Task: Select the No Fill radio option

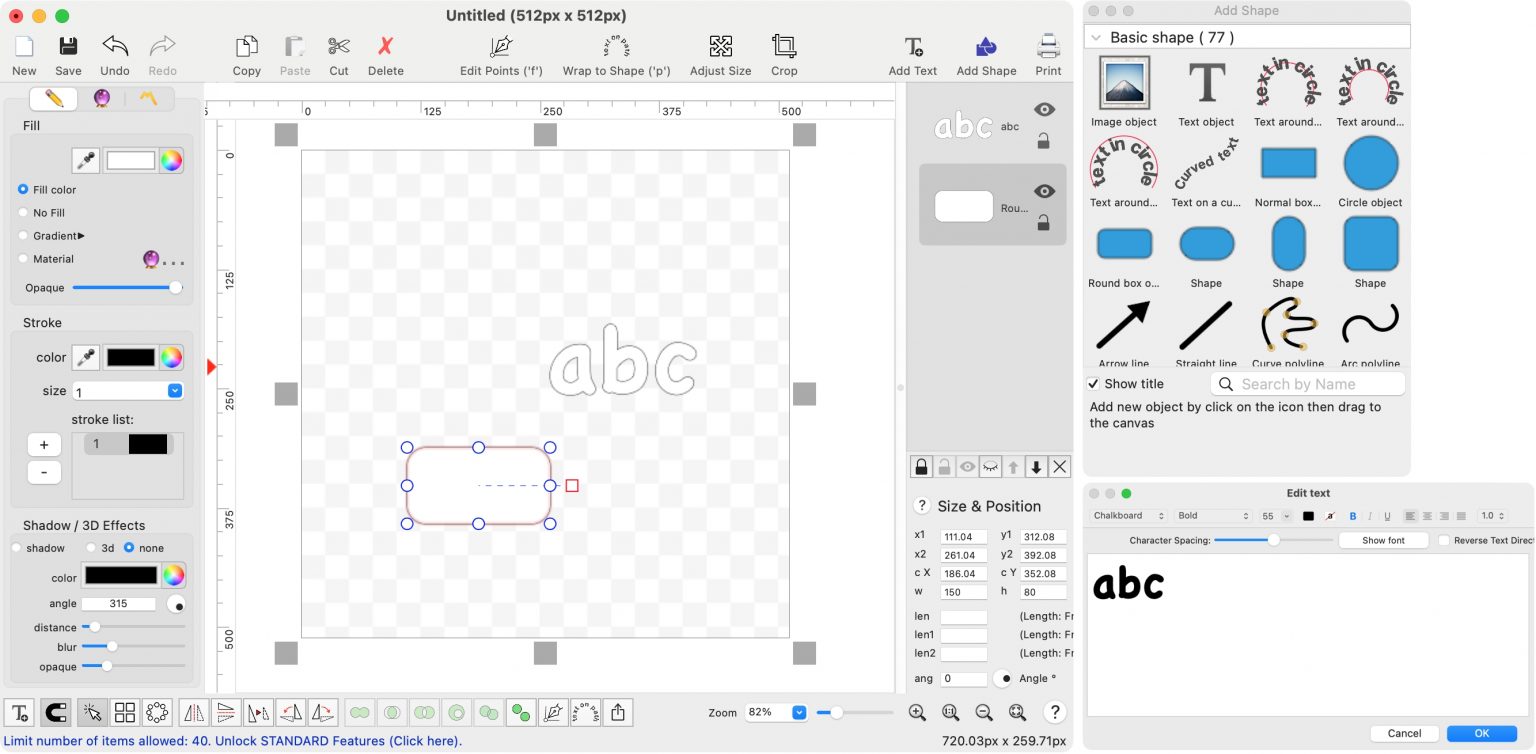Action: click(24, 213)
